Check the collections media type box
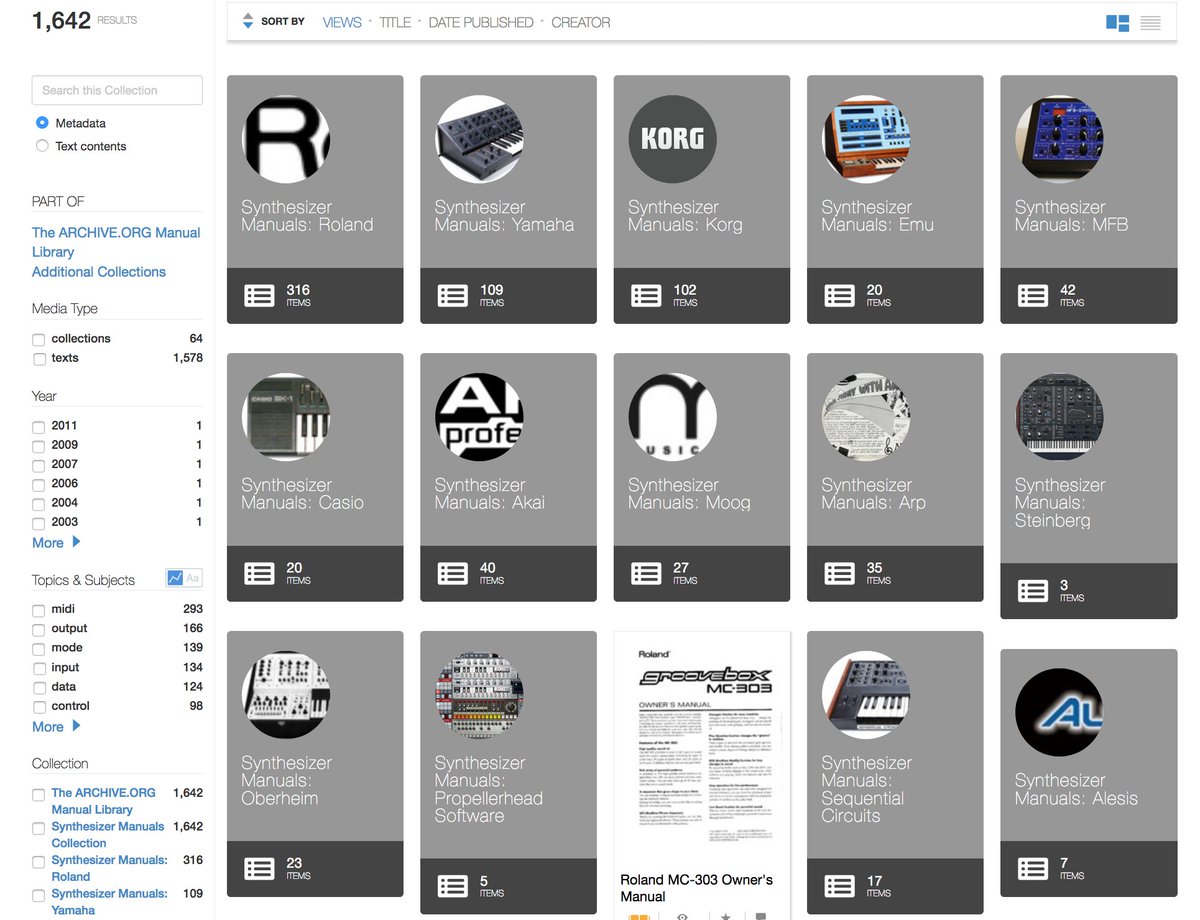 point(38,340)
